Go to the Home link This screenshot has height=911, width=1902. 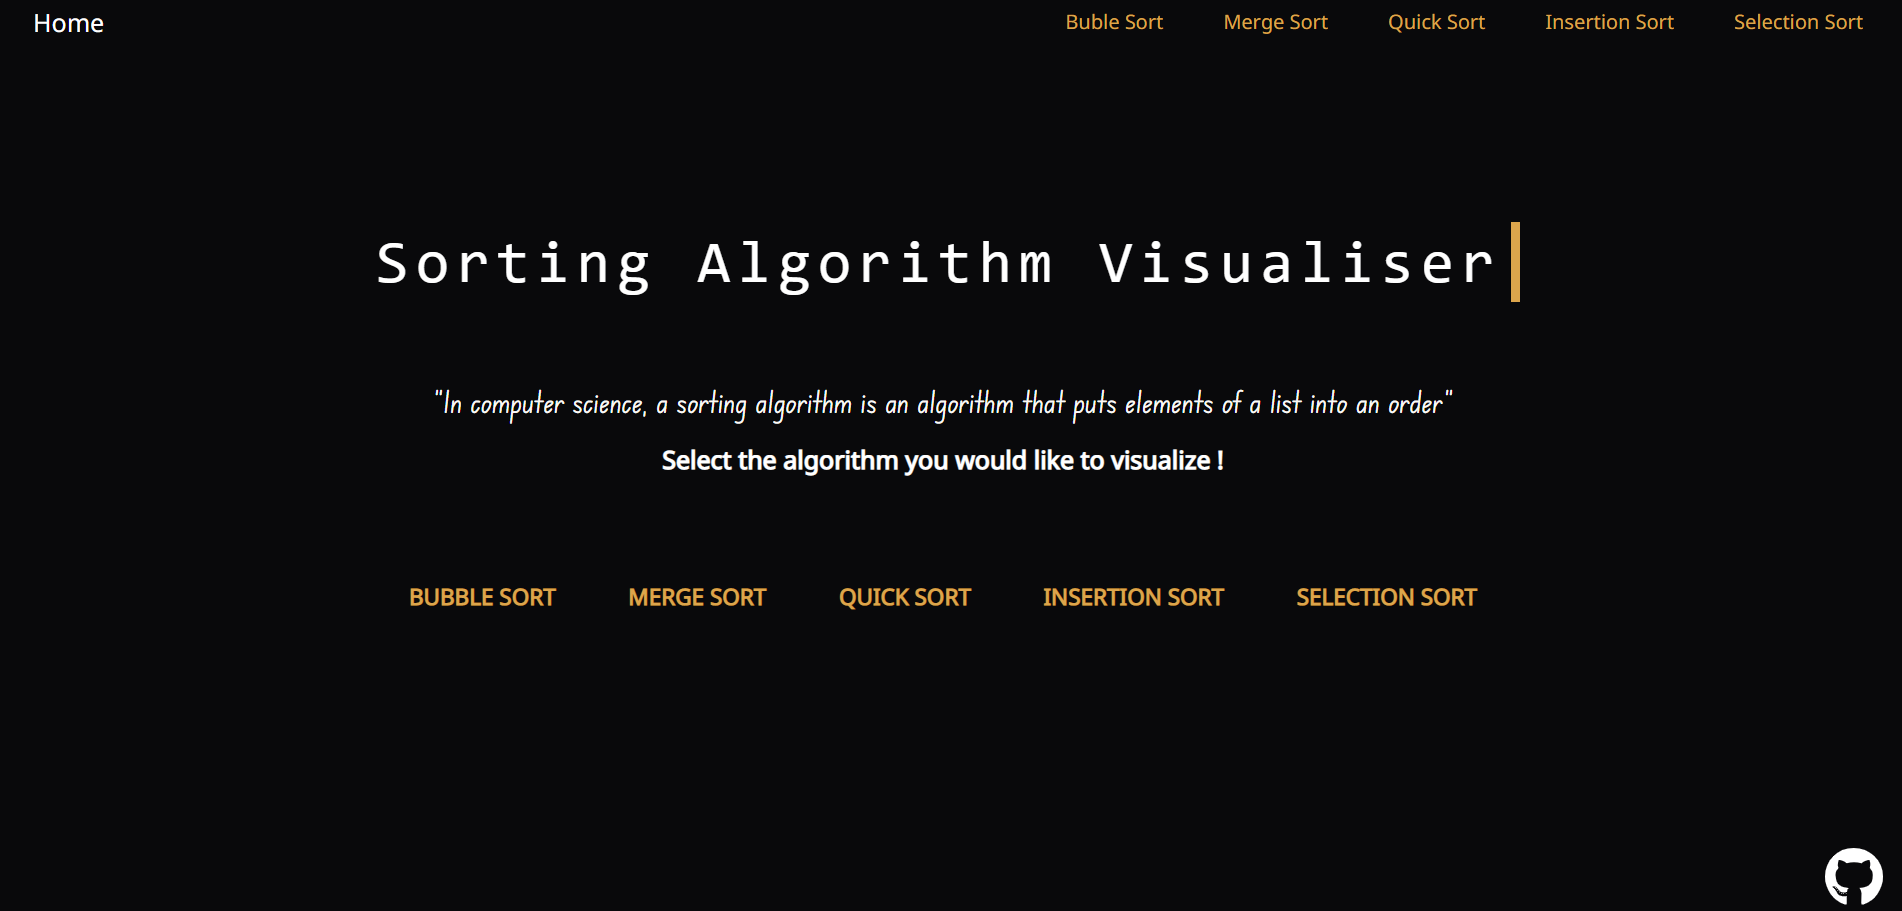(x=68, y=23)
